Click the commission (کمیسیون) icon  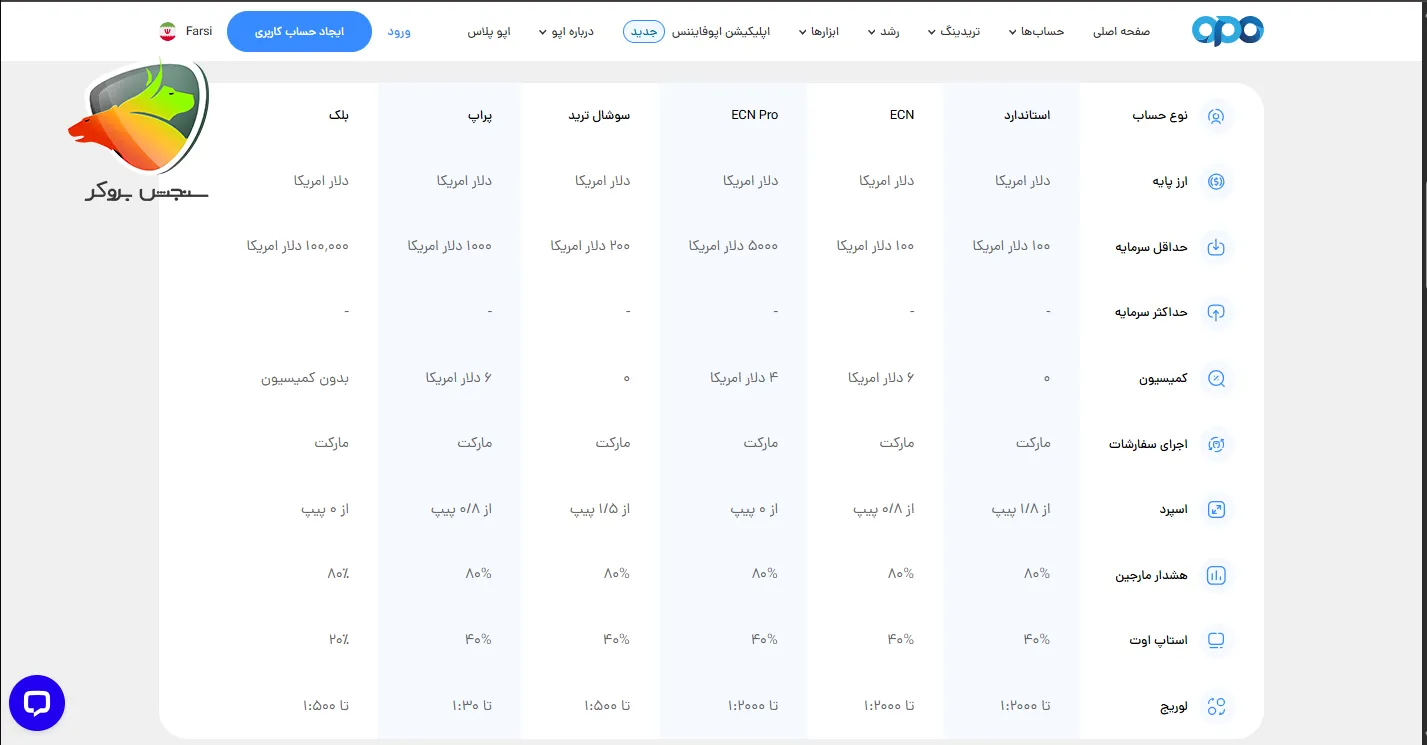1216,379
